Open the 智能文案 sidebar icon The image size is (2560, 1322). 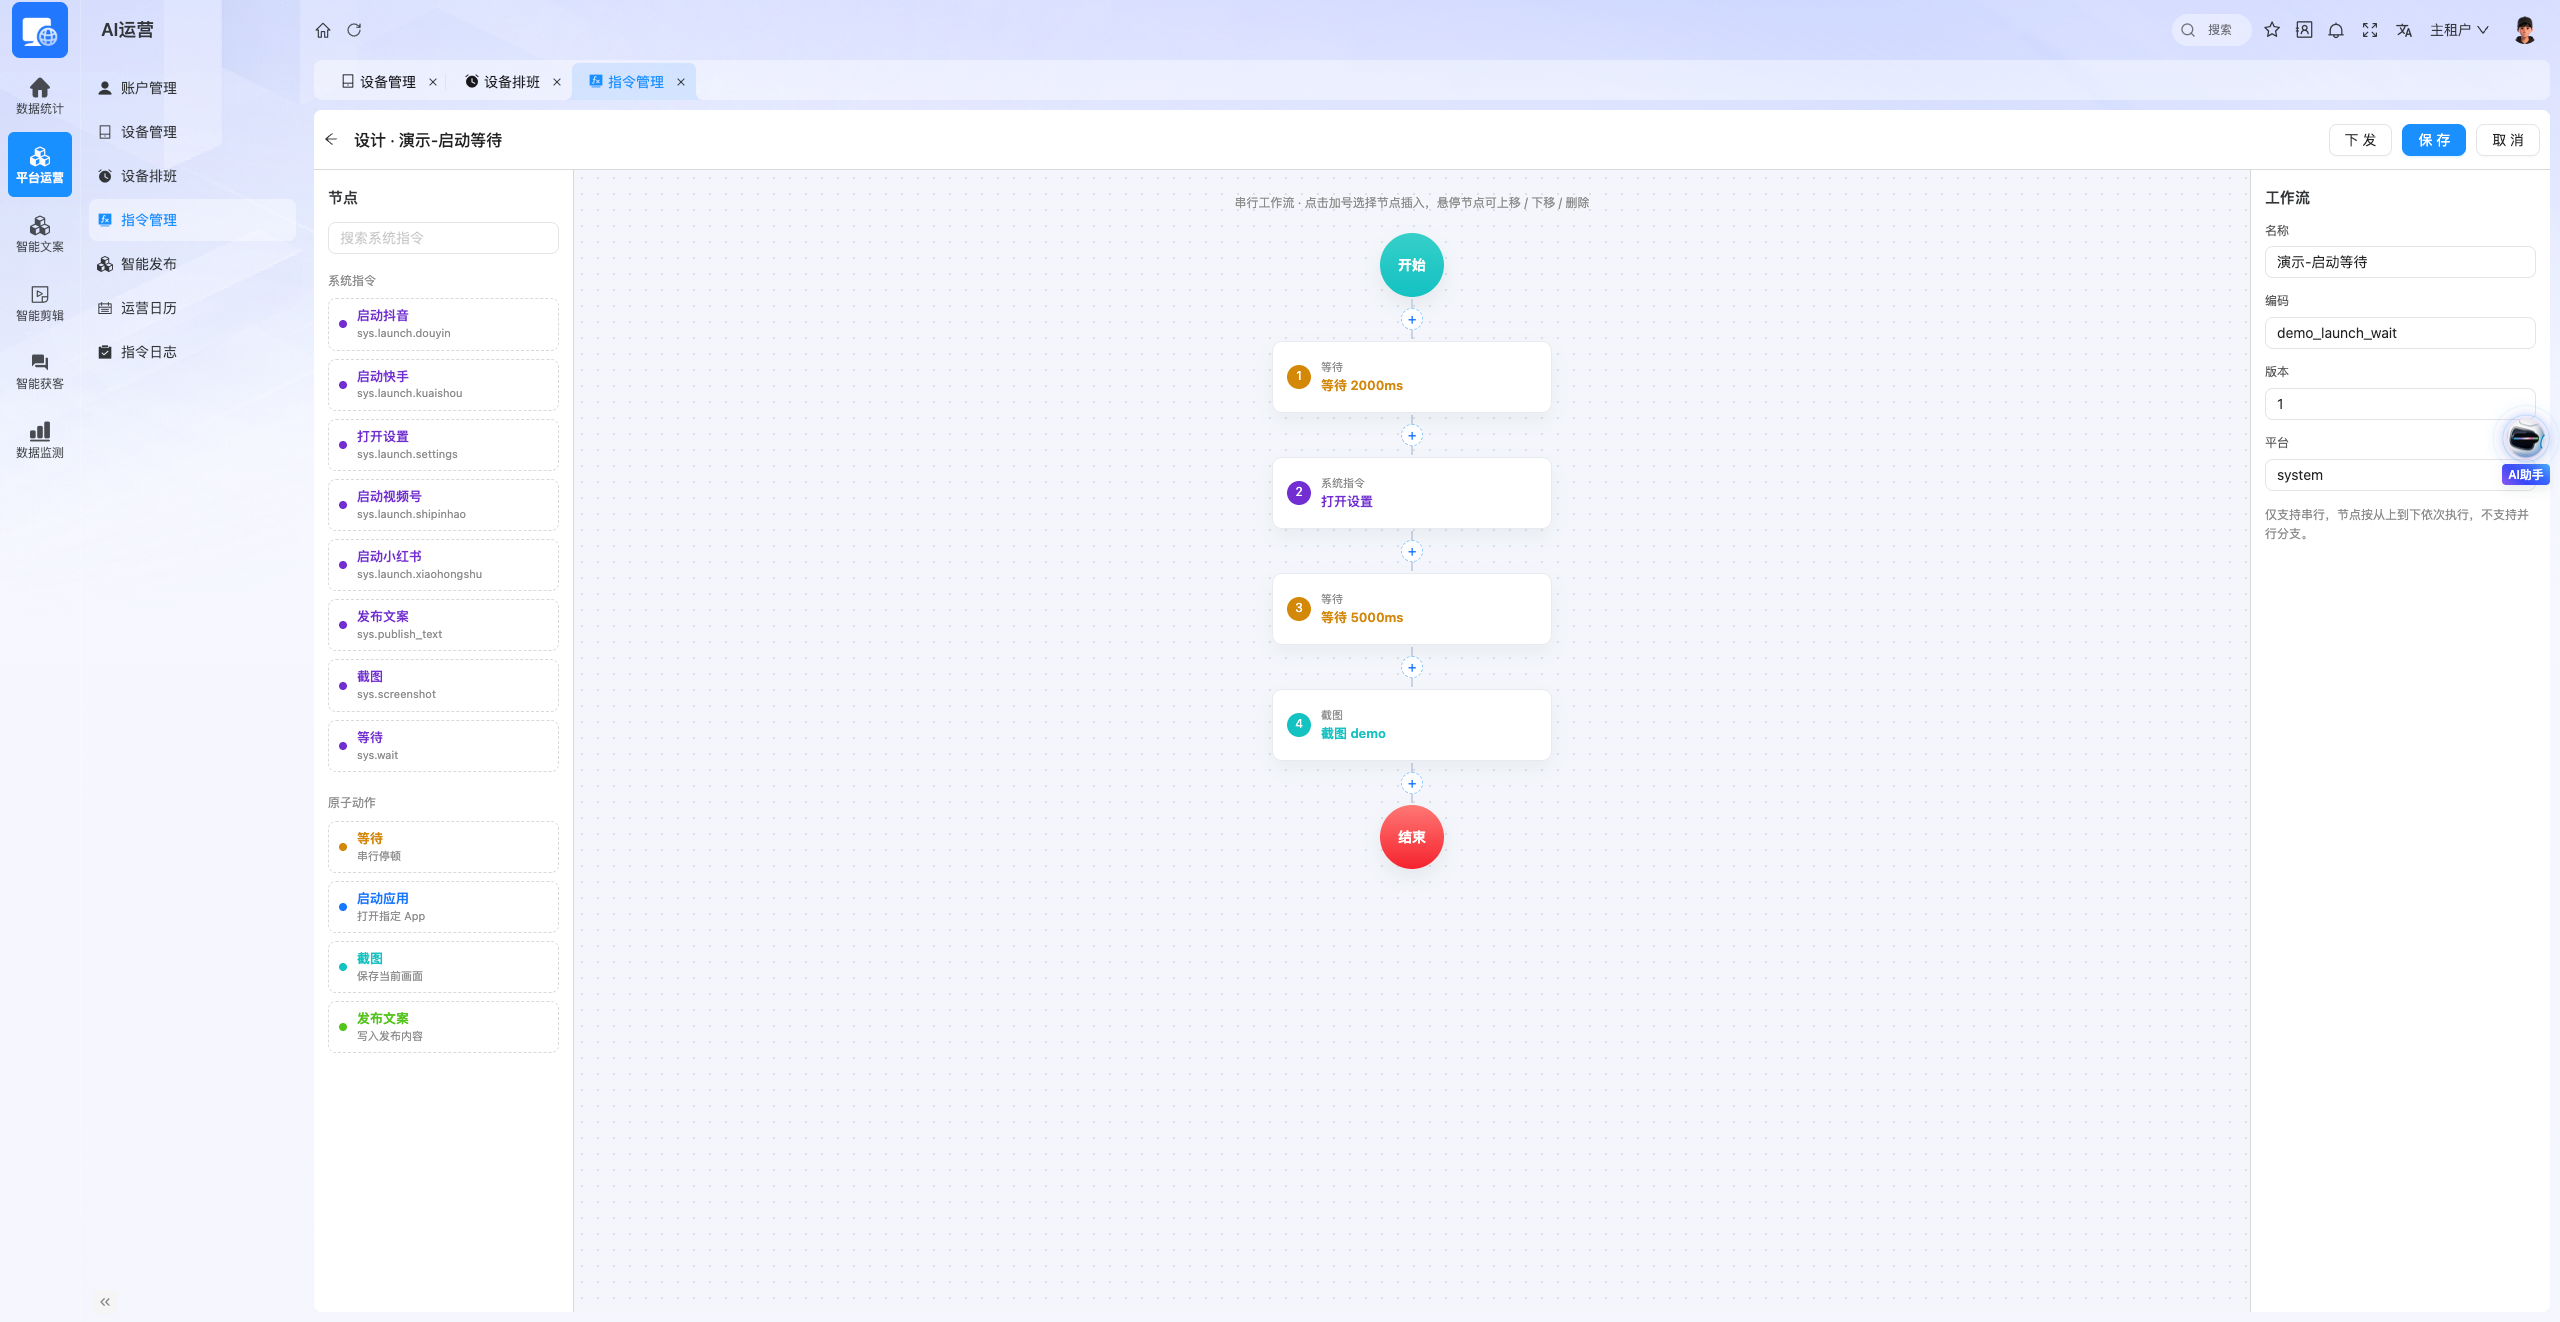point(40,234)
